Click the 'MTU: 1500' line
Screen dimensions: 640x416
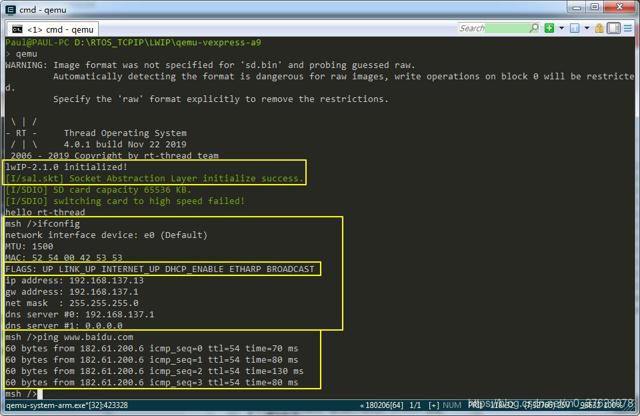(29, 247)
